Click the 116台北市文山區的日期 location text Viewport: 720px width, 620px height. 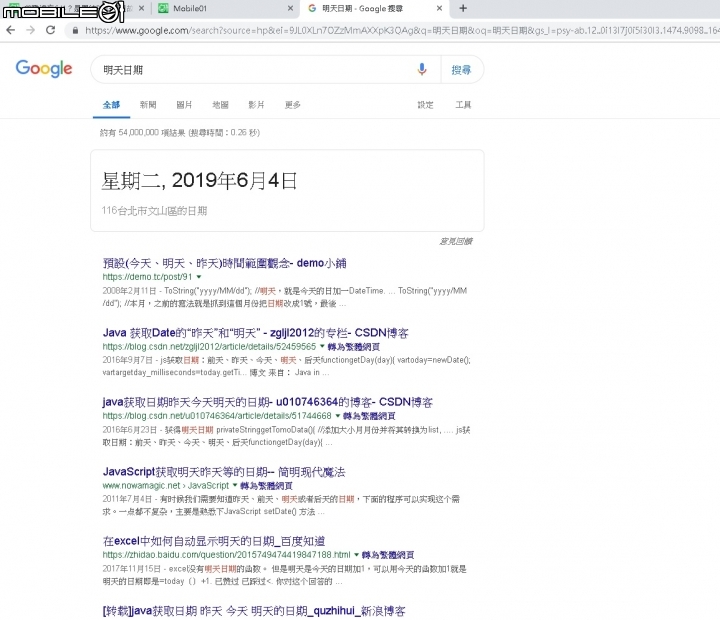[154, 211]
